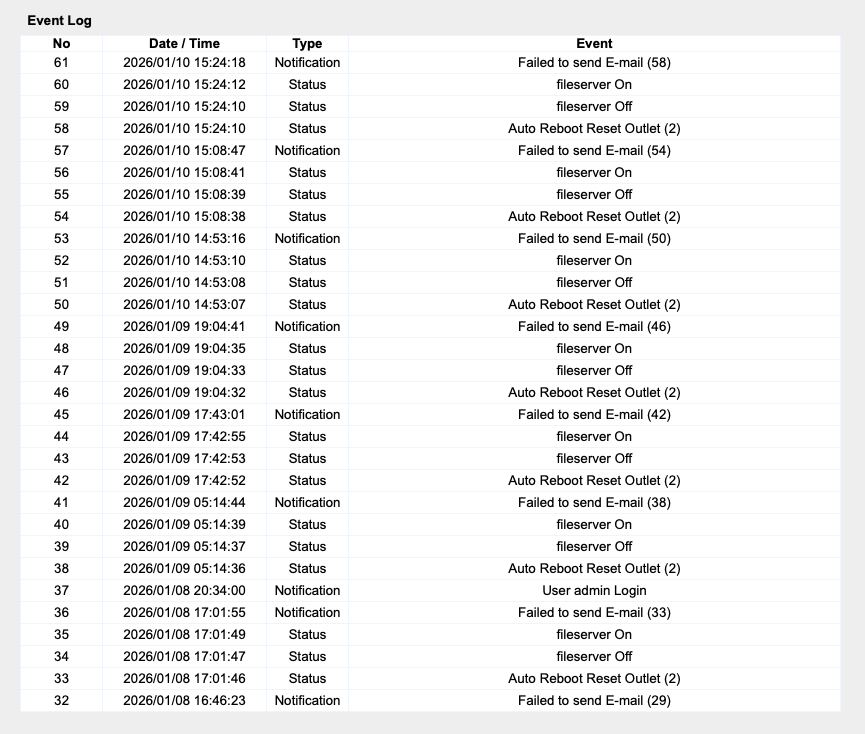The width and height of the screenshot is (865, 734).
Task: Select event row number 60
Action: tap(62, 85)
